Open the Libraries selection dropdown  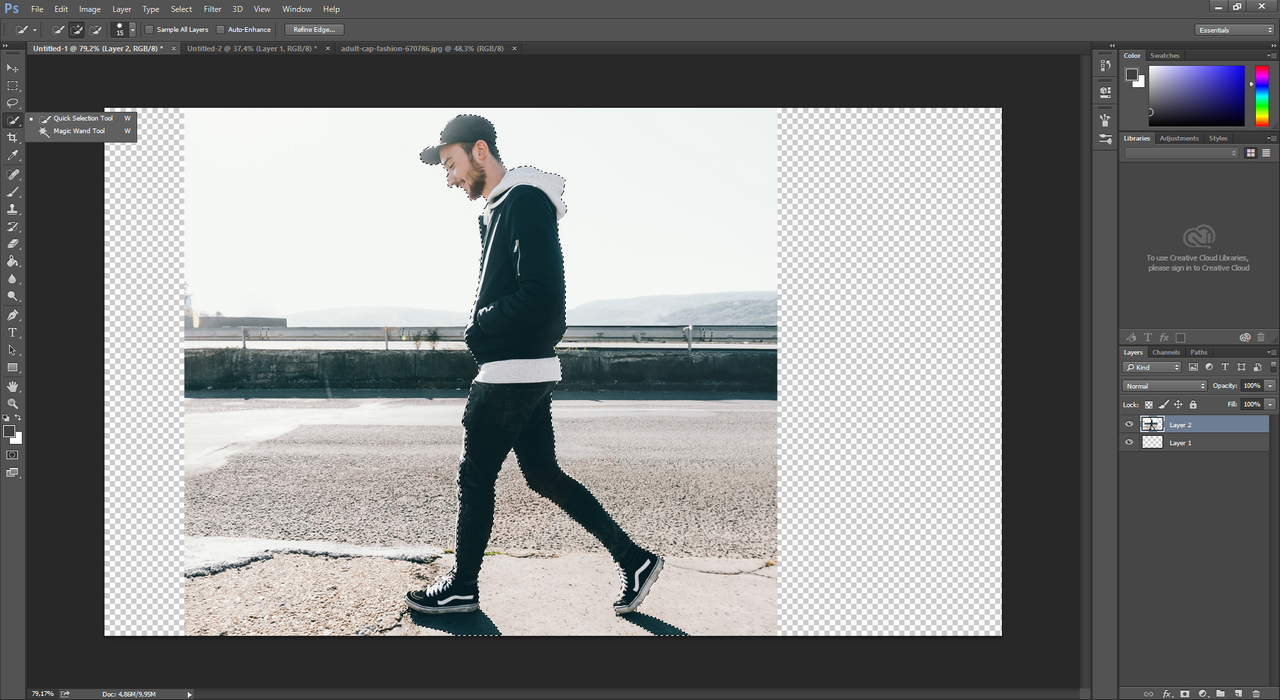(1181, 153)
